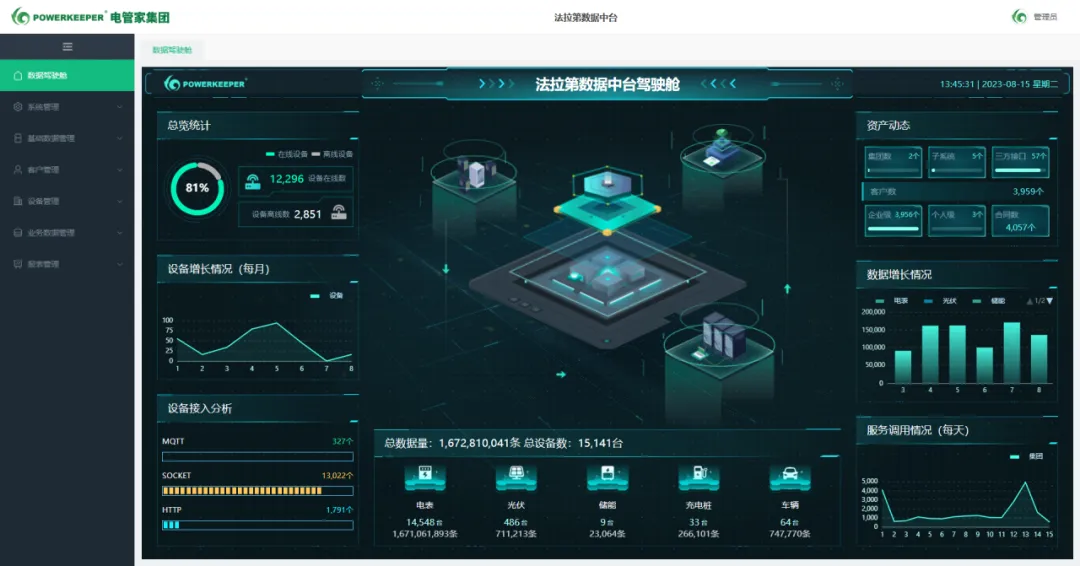Expand the 设备管理 sidebar menu
Image resolution: width=1080 pixels, height=566 pixels.
click(66, 201)
